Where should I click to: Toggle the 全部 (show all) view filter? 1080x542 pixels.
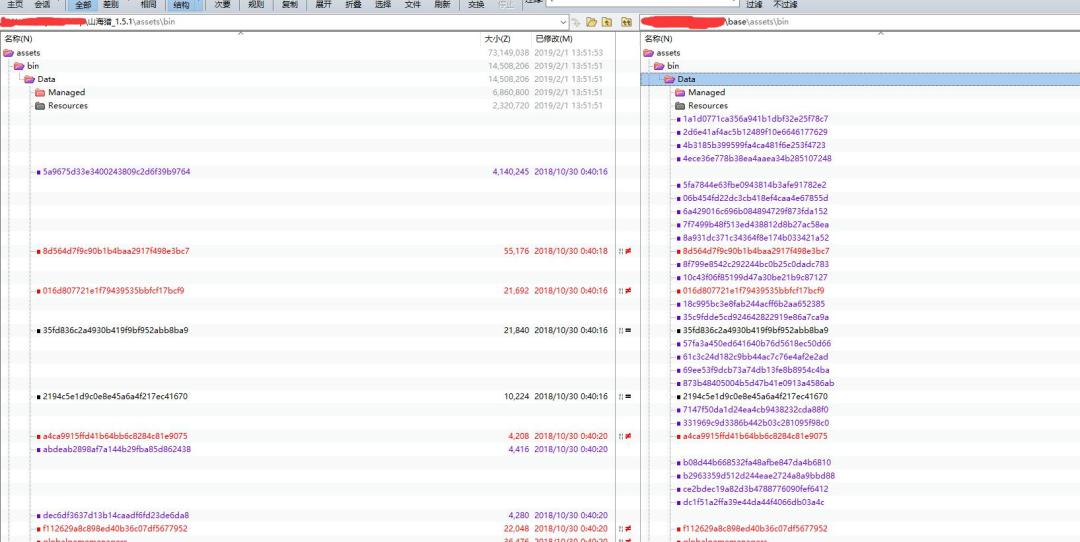(83, 5)
